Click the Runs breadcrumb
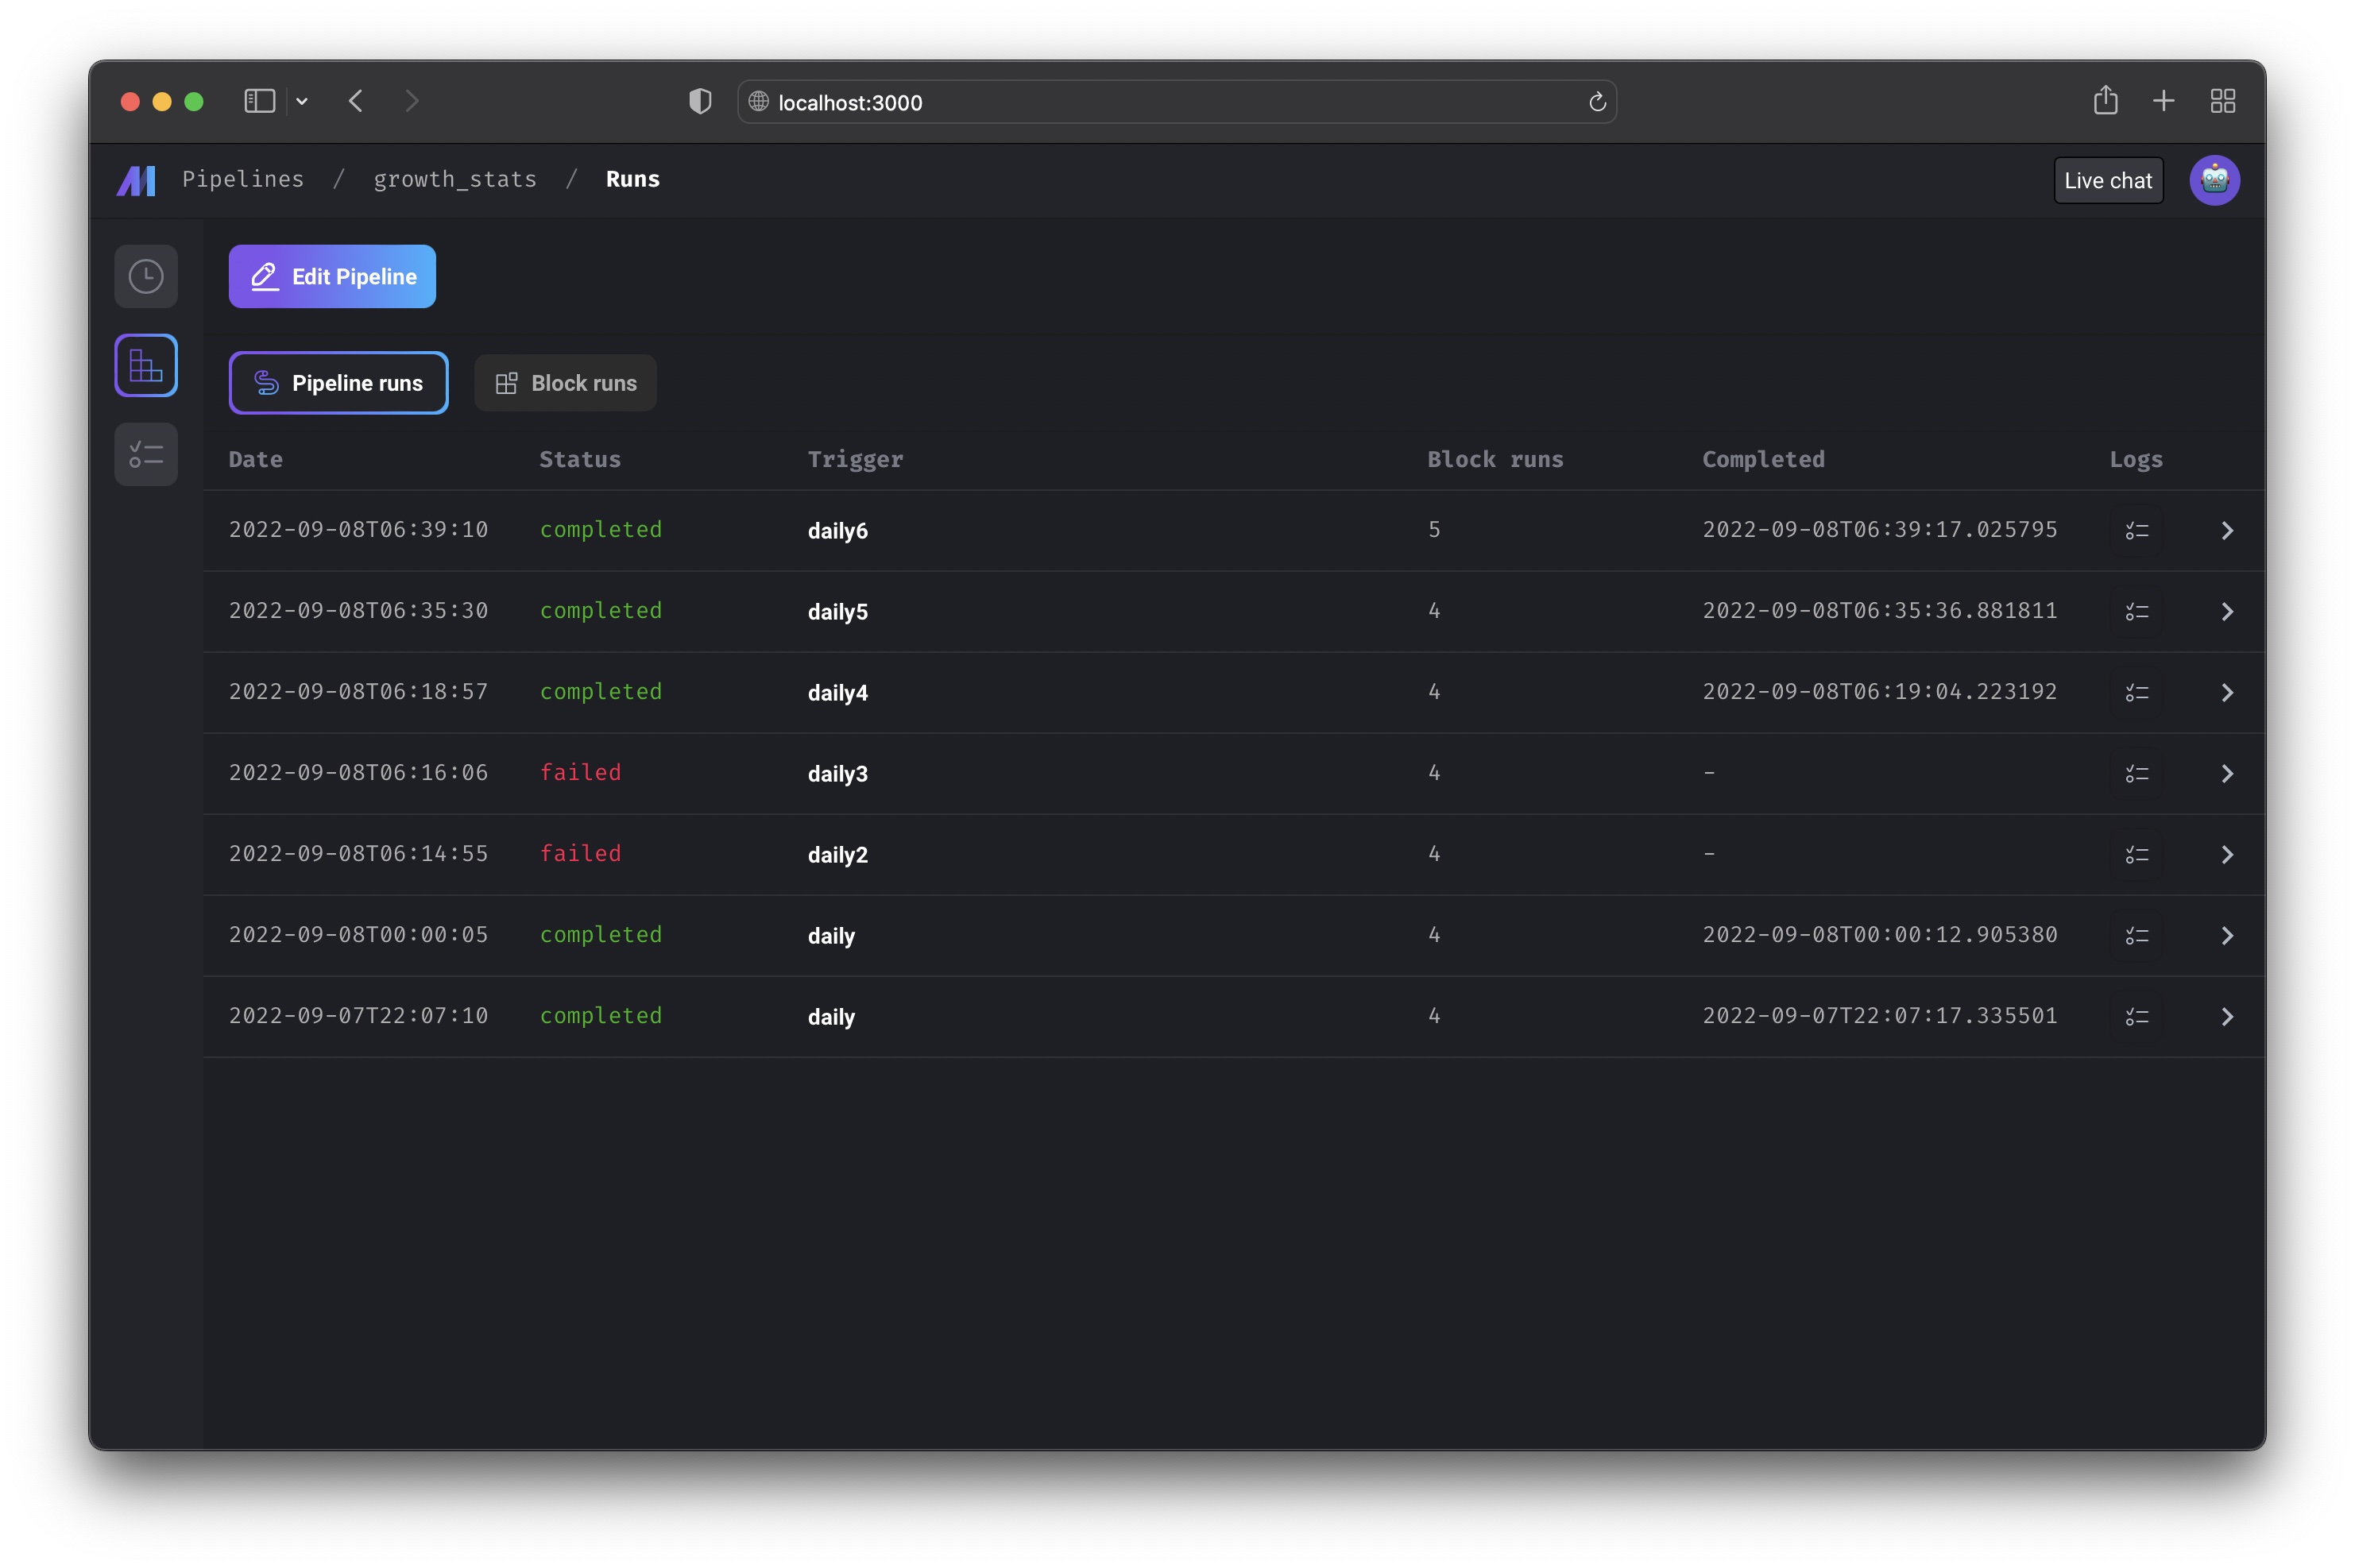 pyautogui.click(x=633, y=179)
